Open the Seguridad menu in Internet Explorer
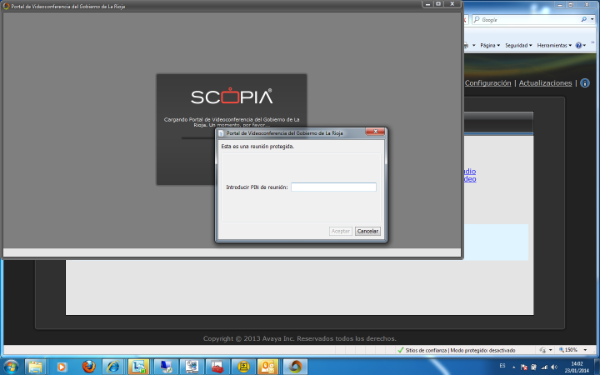 coord(518,45)
